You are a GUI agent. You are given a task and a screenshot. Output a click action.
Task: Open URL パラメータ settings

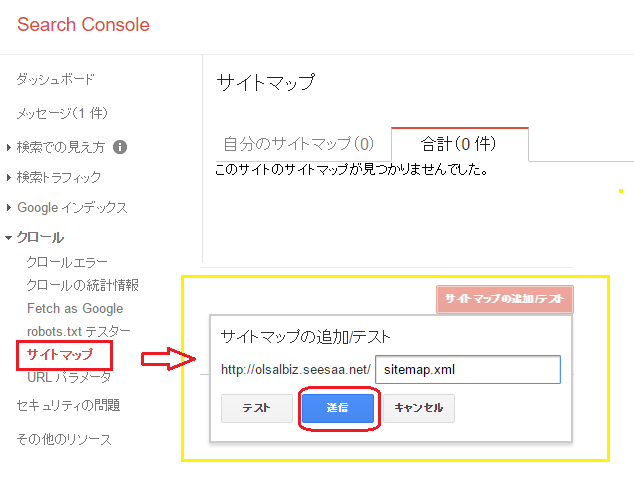[x=69, y=378]
